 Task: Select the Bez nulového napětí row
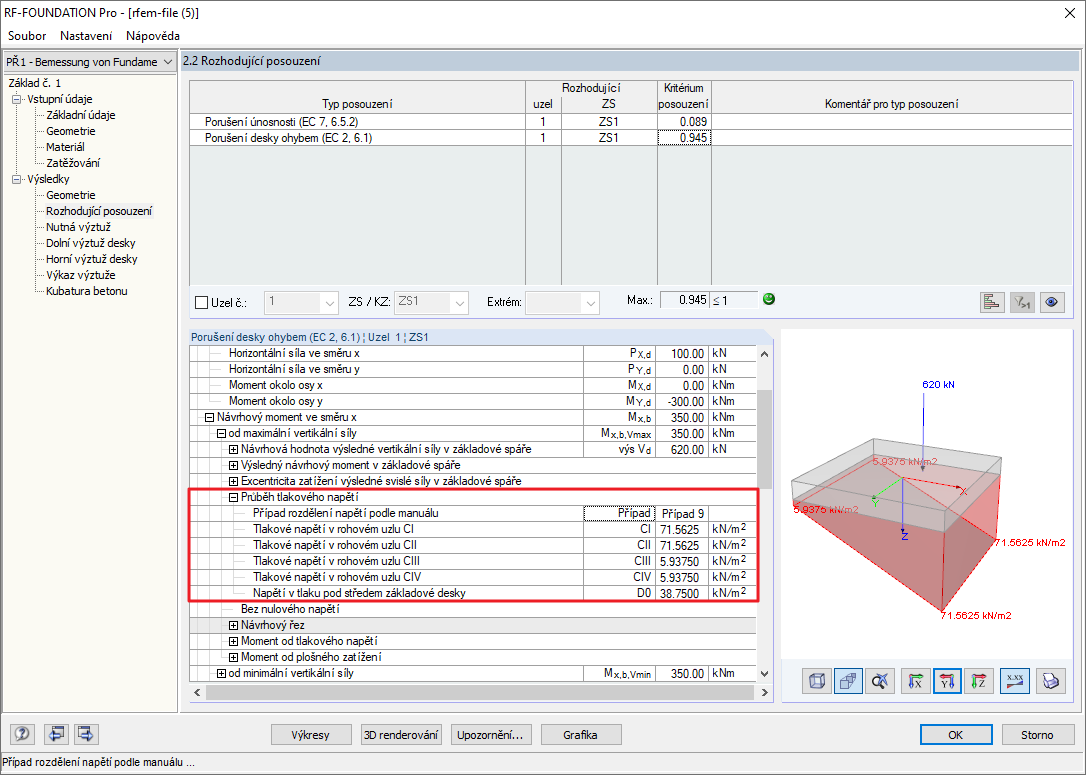pos(473,609)
